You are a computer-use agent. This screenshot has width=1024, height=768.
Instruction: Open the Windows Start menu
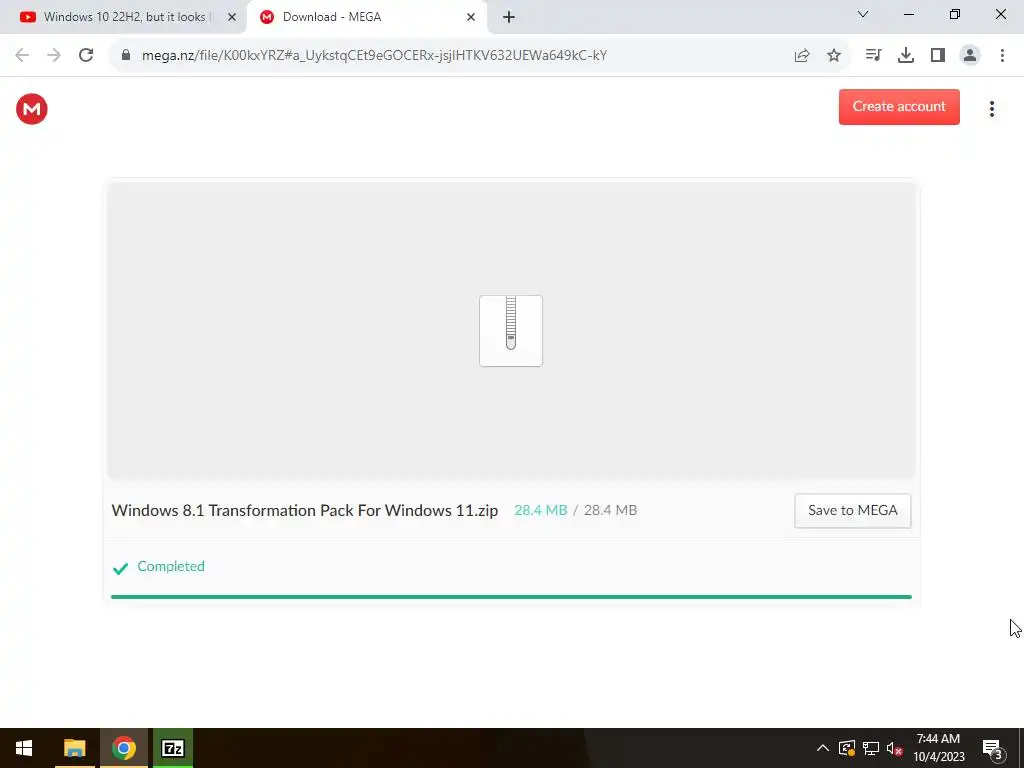24,748
